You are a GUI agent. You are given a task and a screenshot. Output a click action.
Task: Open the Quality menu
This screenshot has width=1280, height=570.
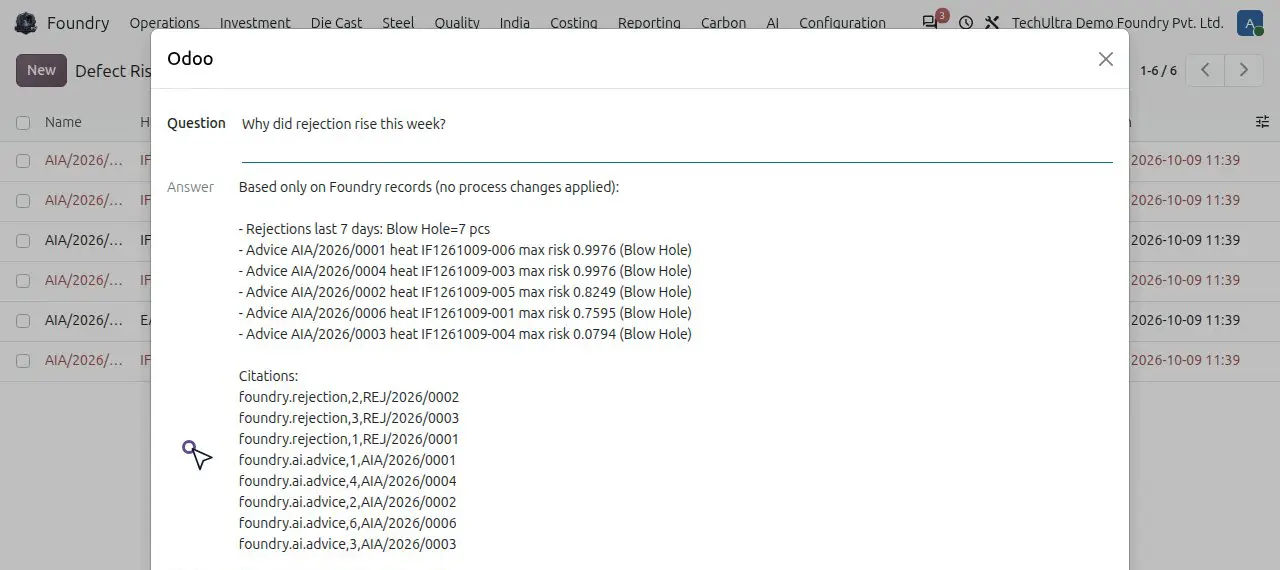pos(457,23)
